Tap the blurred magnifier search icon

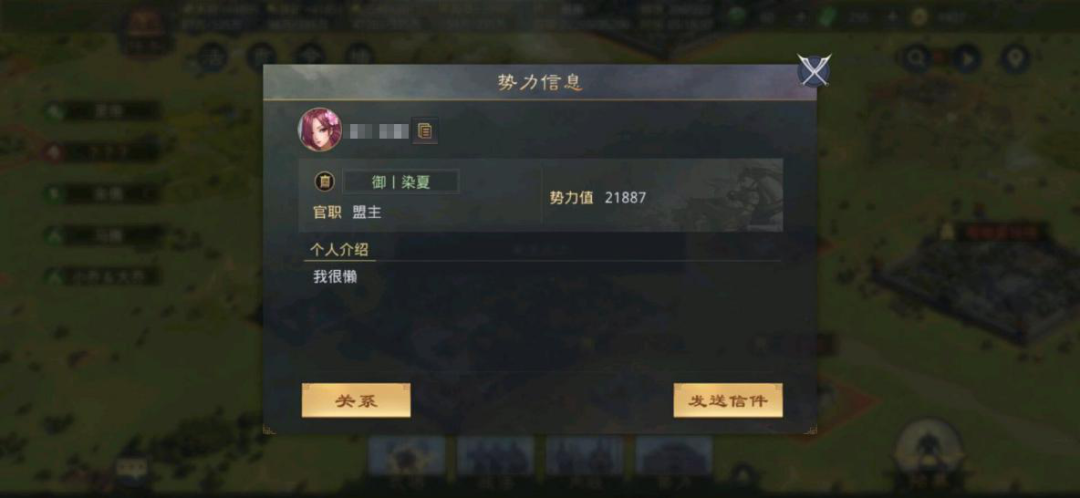click(917, 59)
